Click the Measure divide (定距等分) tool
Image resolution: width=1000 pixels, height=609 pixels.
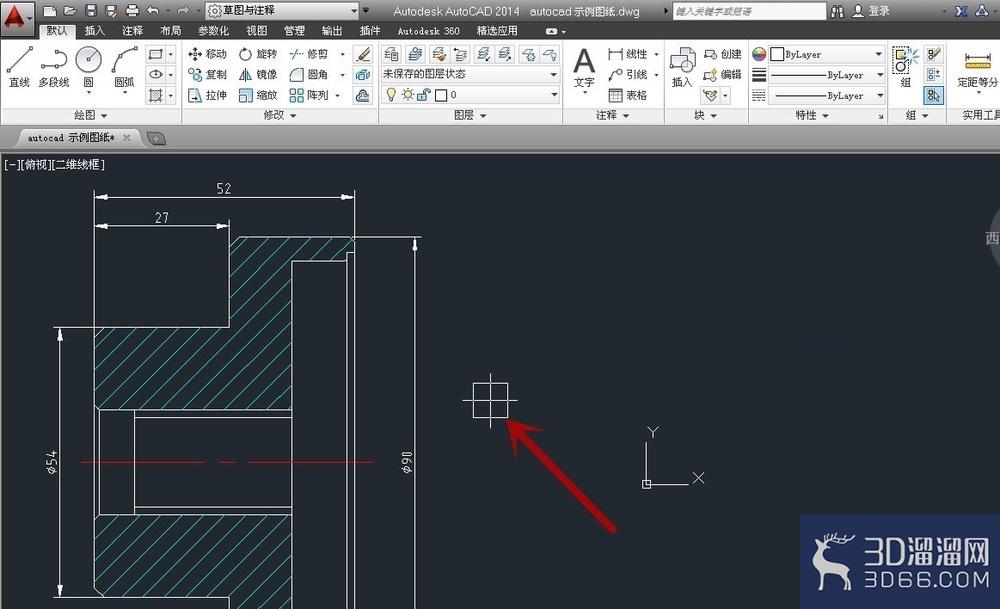pos(977,70)
